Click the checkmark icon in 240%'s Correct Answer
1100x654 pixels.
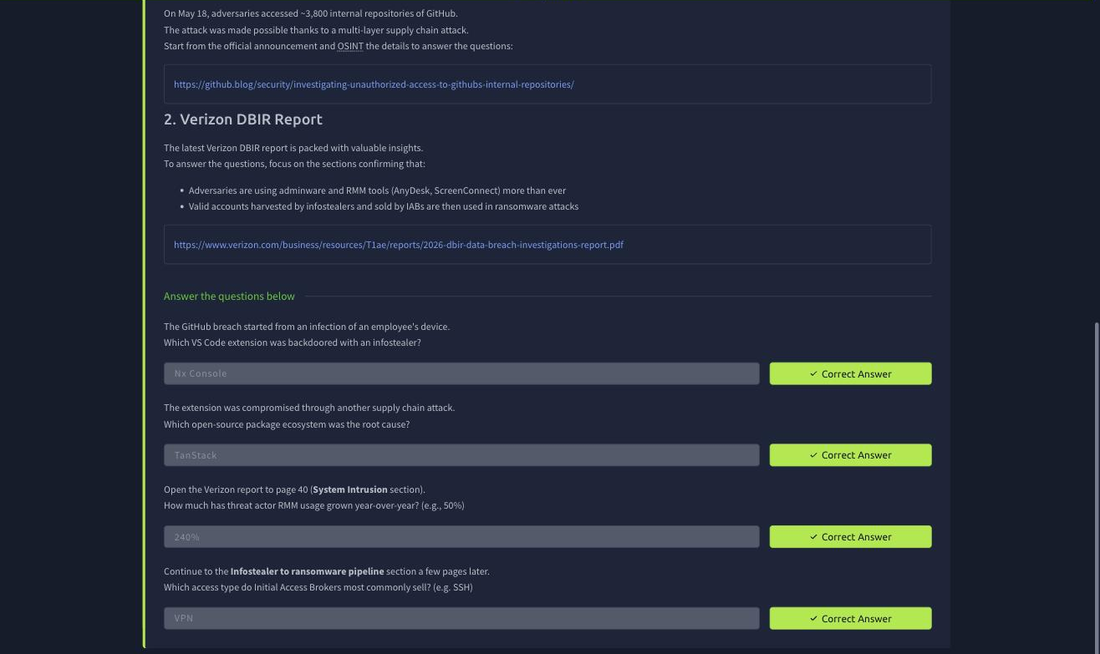coord(813,537)
